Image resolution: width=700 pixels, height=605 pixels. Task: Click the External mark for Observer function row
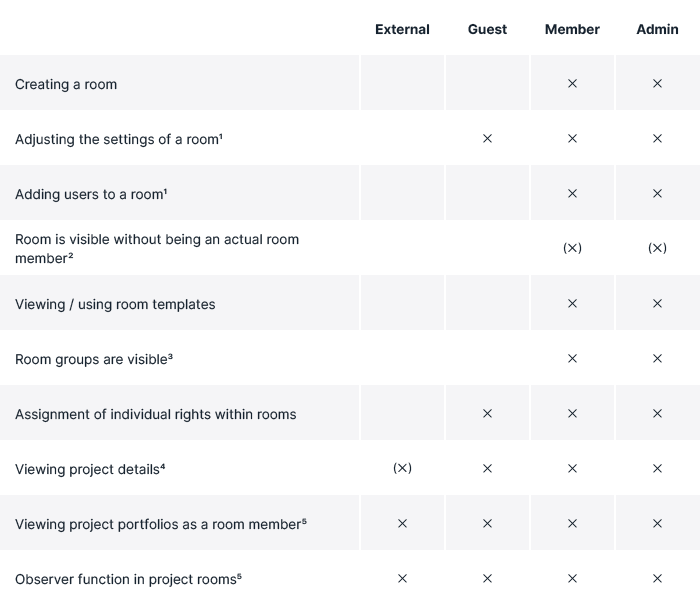[x=402, y=579]
